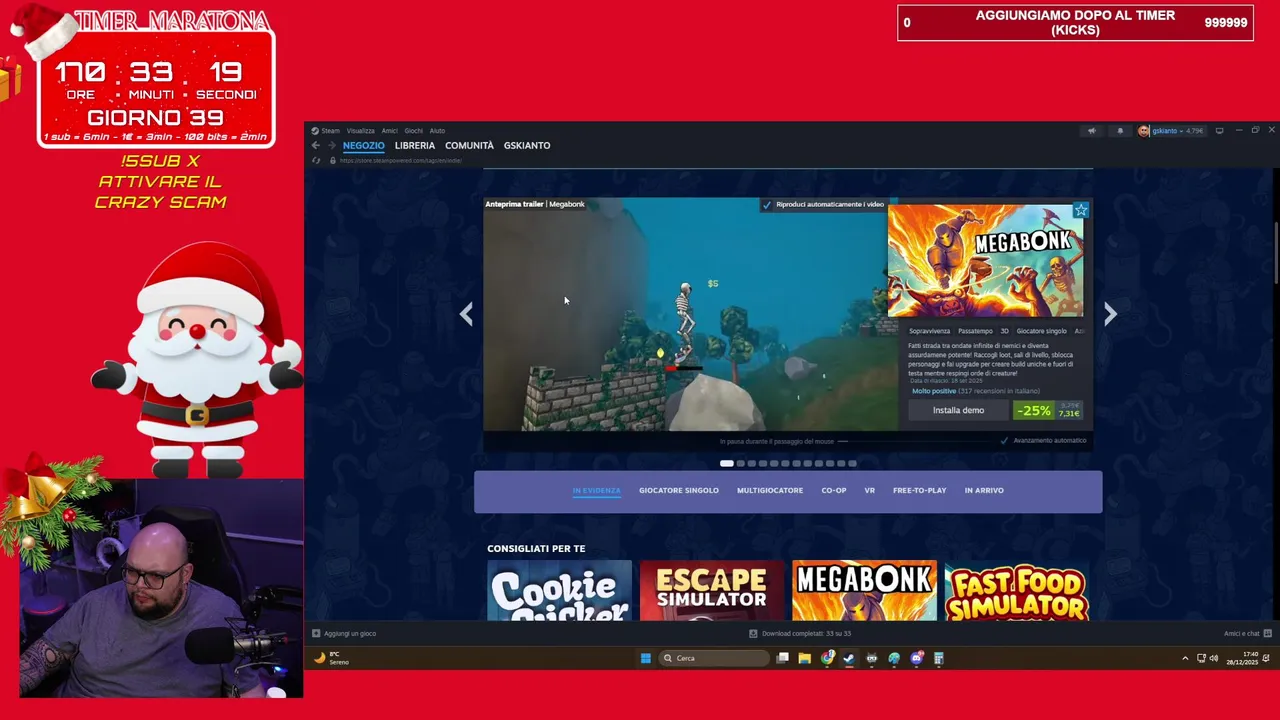
Task: Open the Amici menu
Action: (389, 131)
